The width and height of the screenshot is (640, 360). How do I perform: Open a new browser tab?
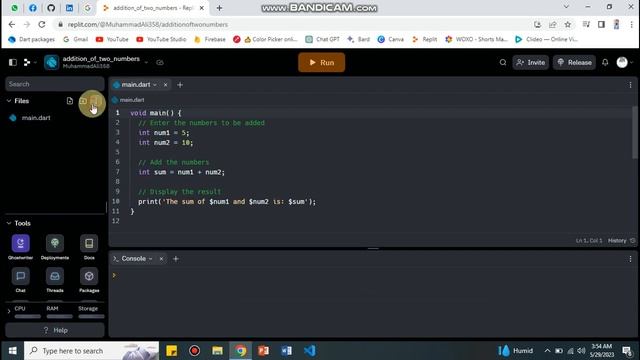[219, 8]
